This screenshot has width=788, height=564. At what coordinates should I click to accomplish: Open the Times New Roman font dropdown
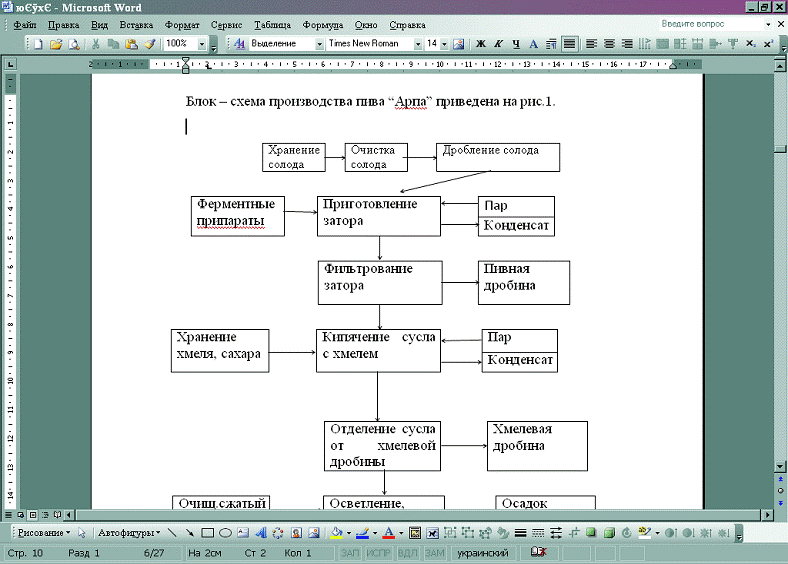pyautogui.click(x=418, y=44)
